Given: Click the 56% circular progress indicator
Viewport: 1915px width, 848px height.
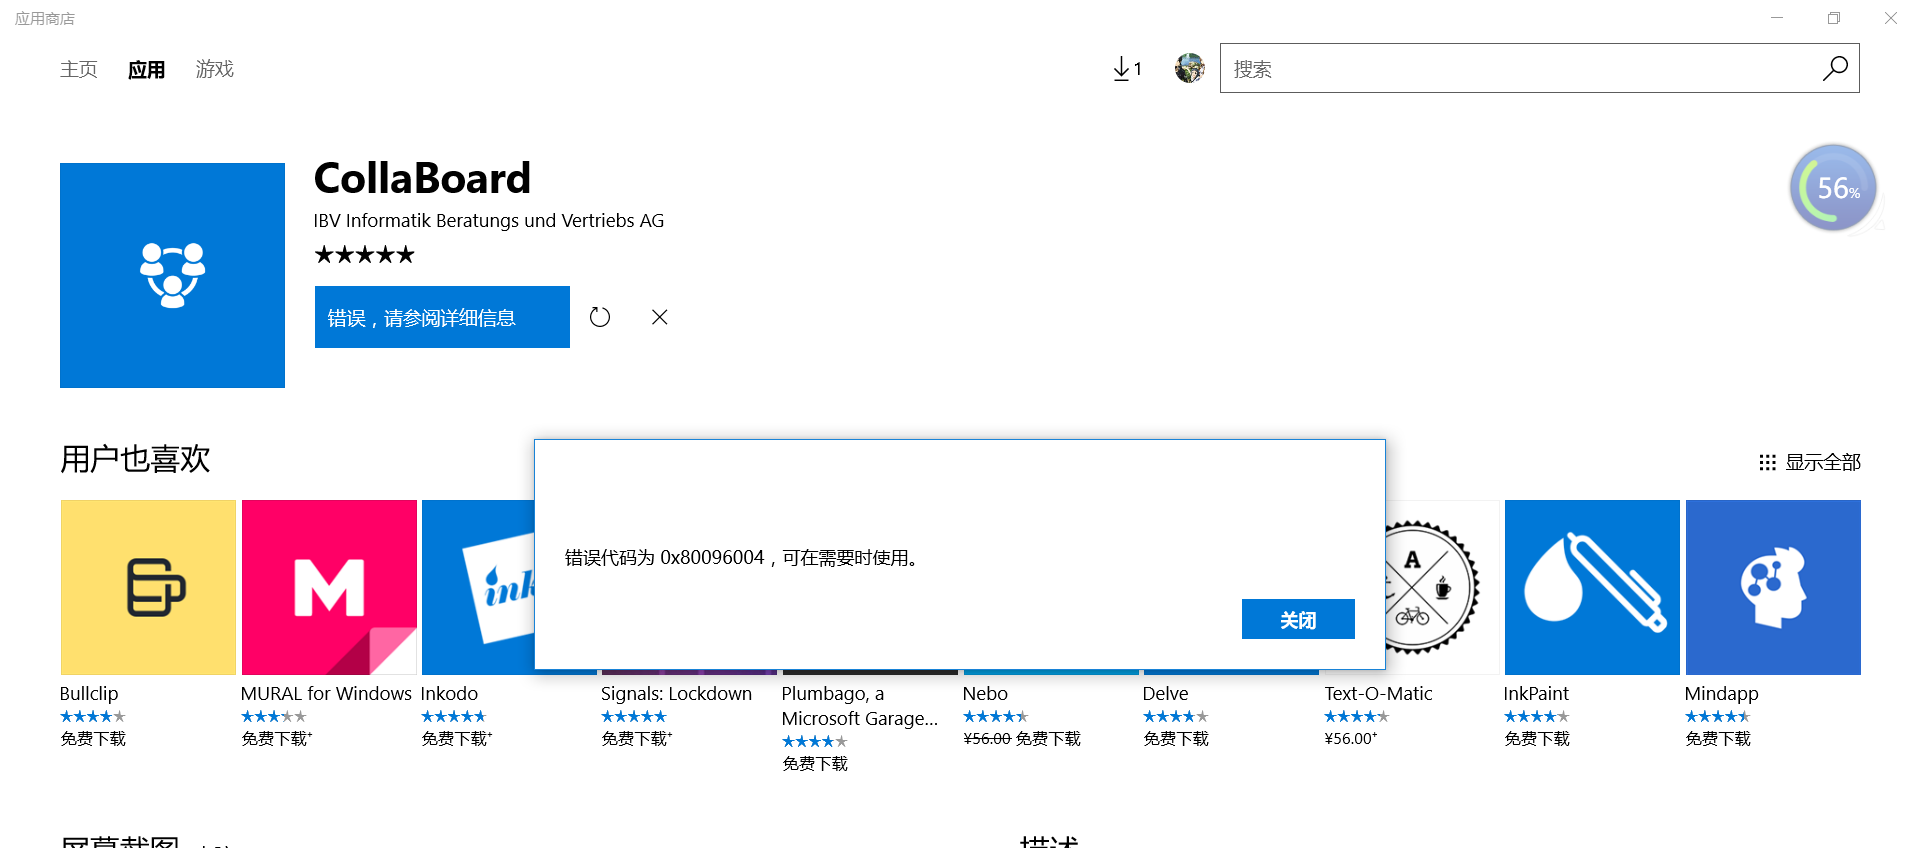Looking at the screenshot, I should point(1832,188).
